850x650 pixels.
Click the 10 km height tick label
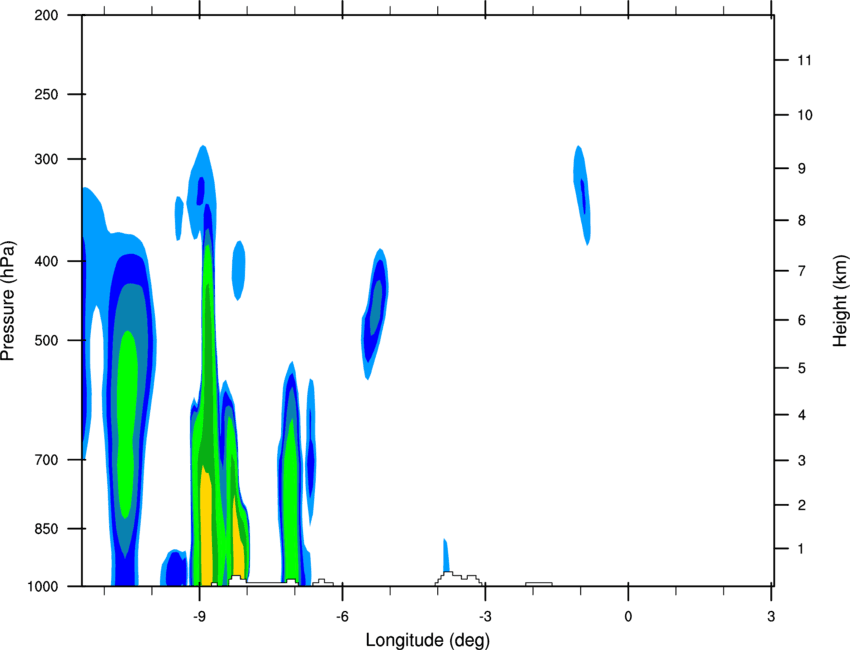coord(805,115)
